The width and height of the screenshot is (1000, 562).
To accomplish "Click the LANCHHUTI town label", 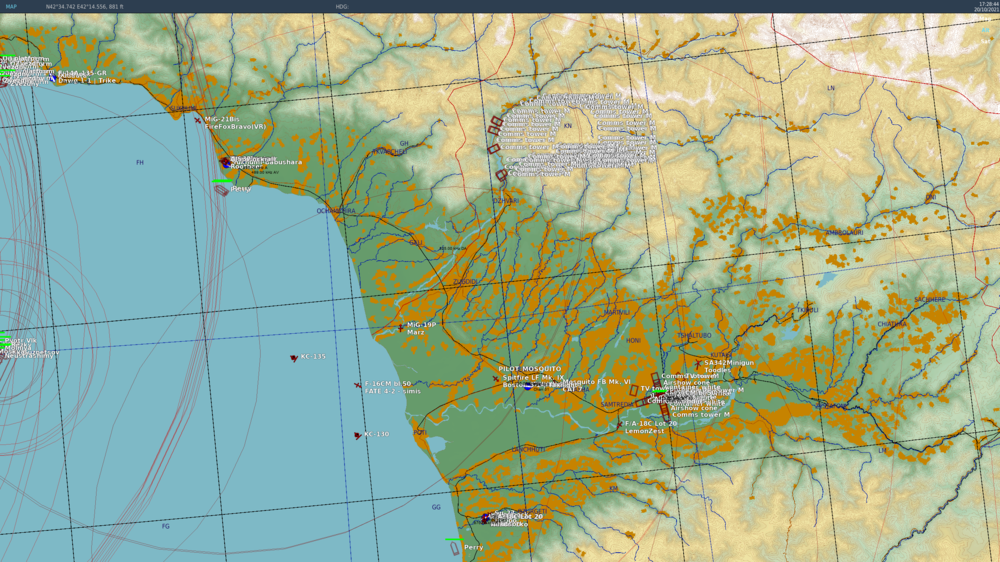I will tap(529, 450).
